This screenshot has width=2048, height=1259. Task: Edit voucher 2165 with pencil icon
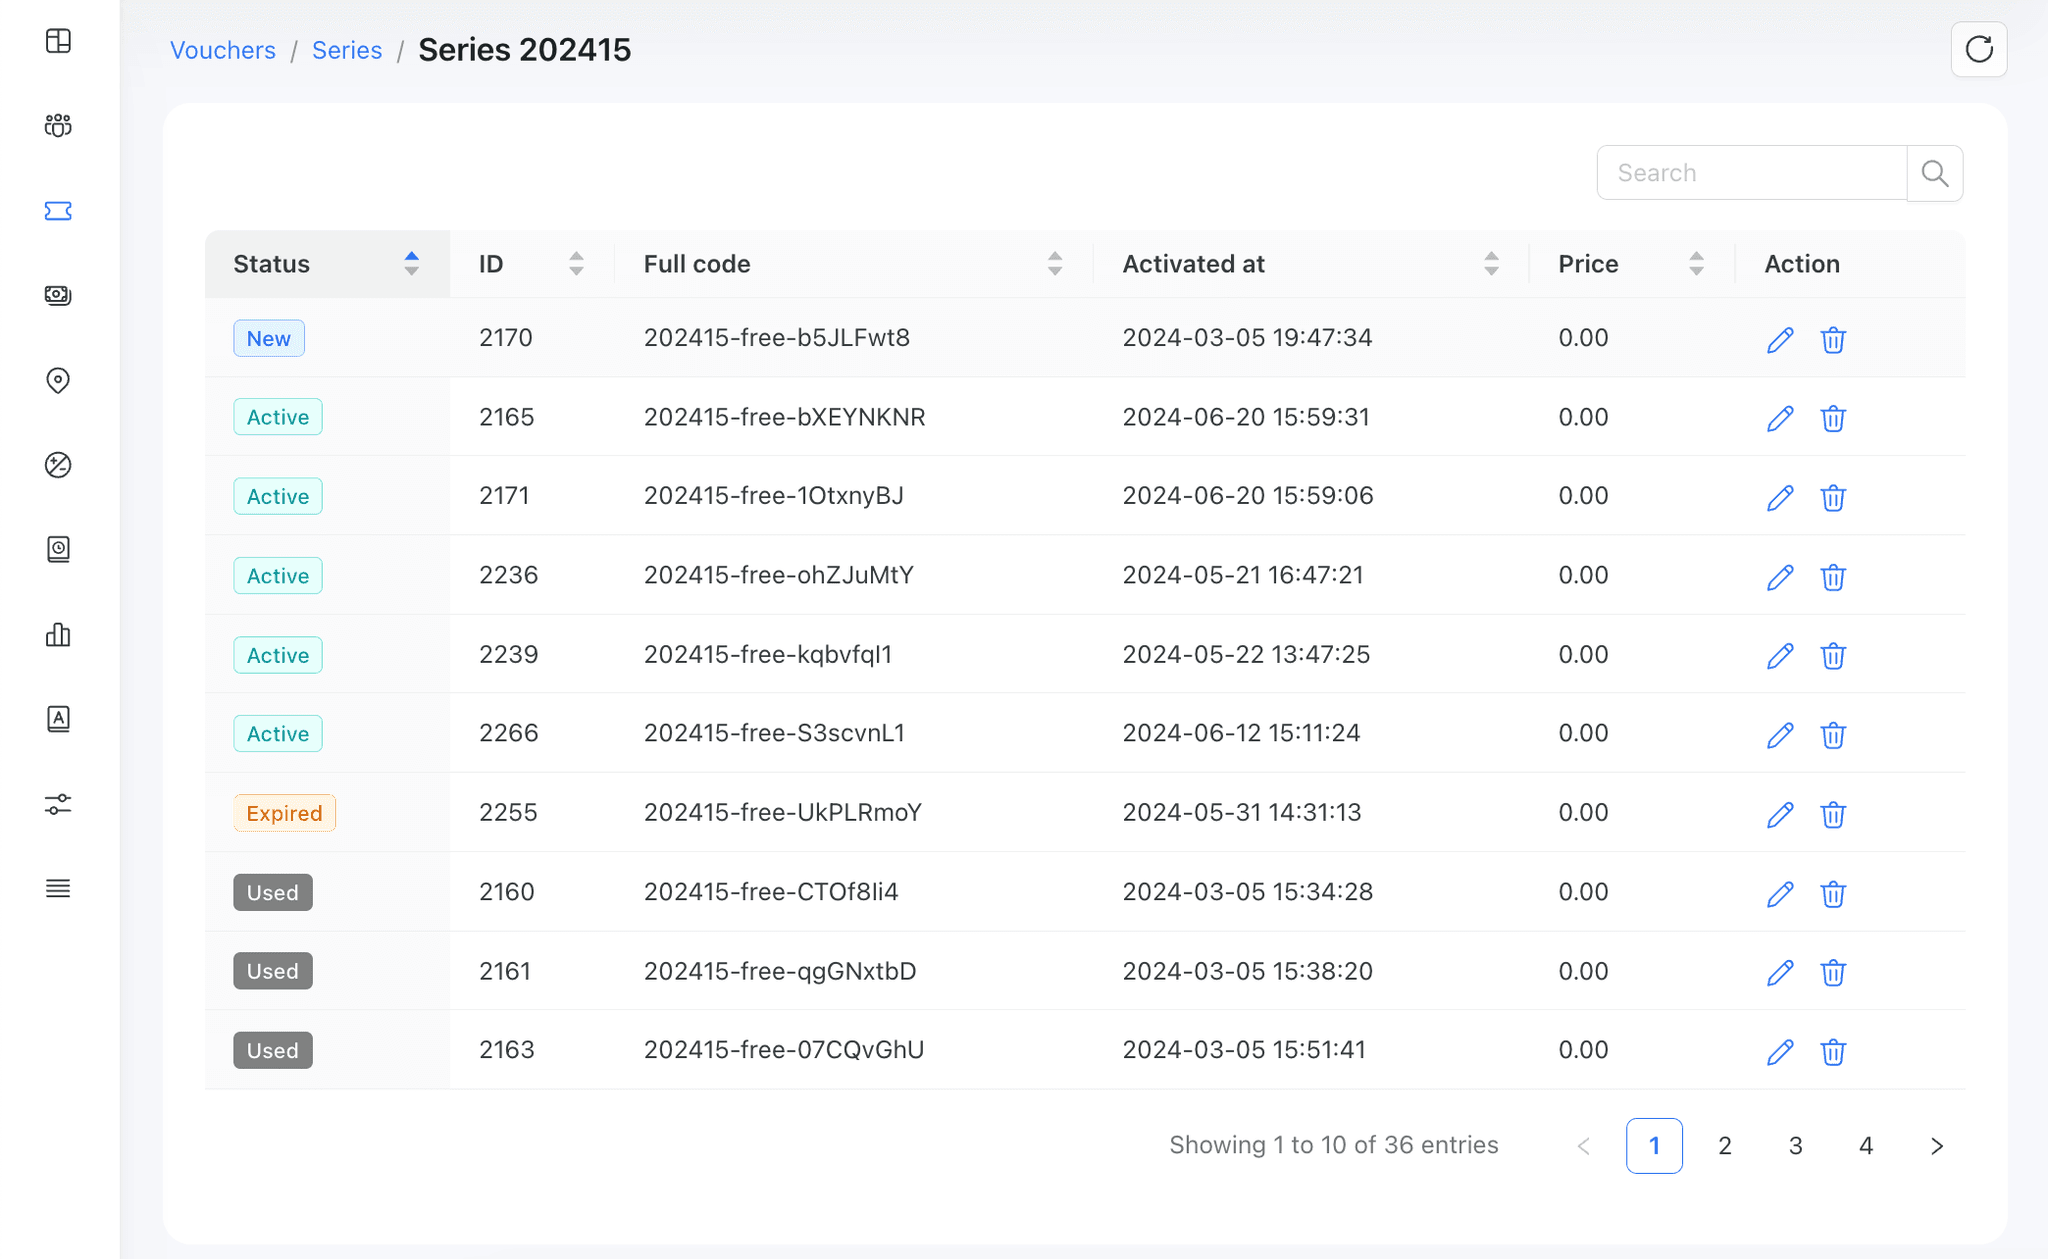tap(1780, 418)
